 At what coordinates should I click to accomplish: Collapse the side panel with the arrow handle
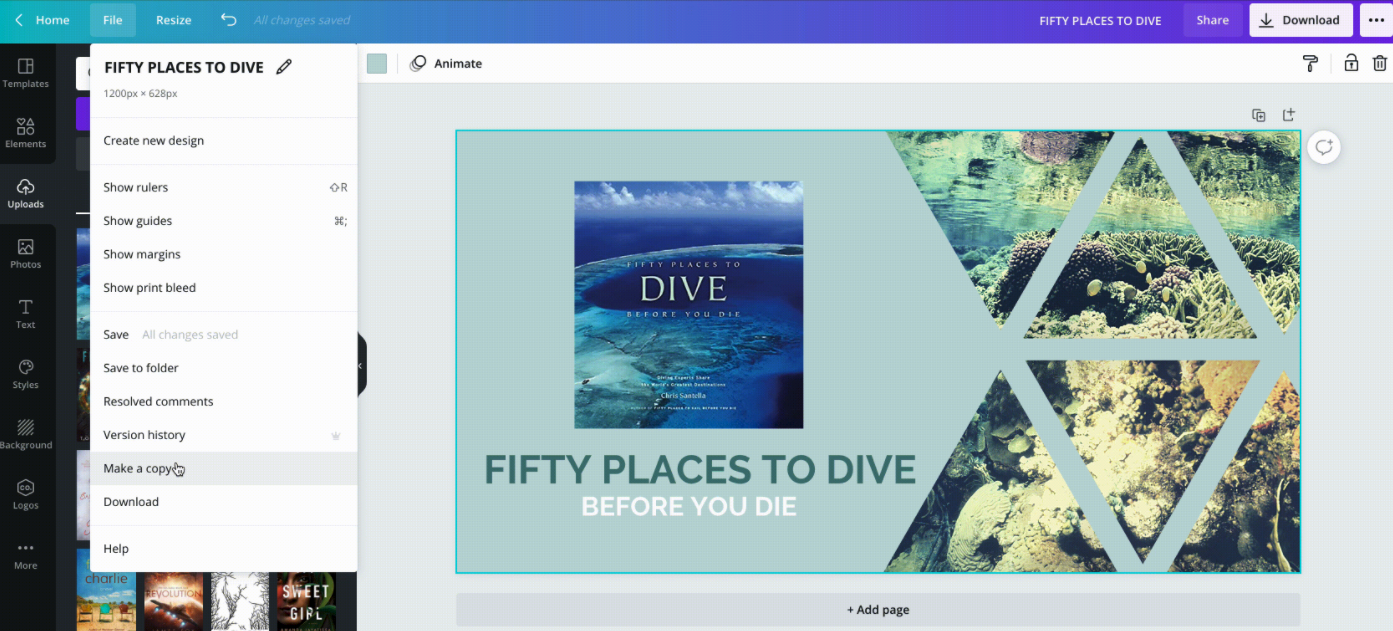(361, 366)
